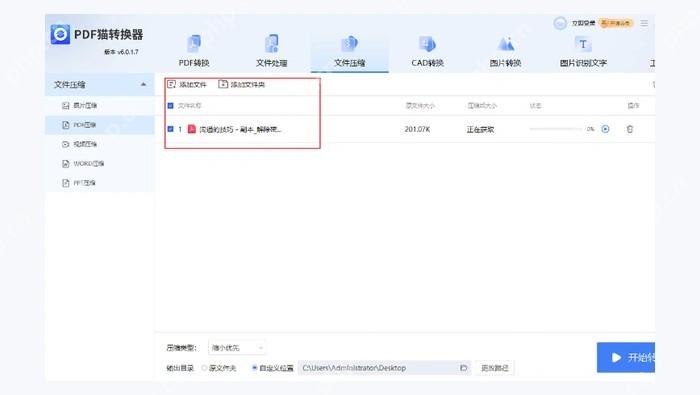Click the blue 开始转换 start button

[626, 358]
